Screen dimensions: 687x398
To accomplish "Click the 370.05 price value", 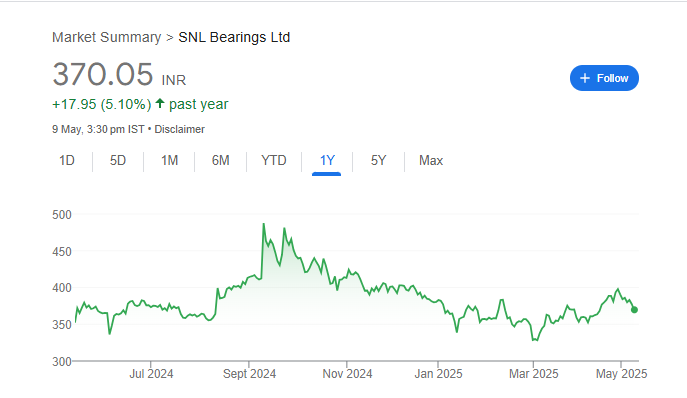I will pos(103,74).
